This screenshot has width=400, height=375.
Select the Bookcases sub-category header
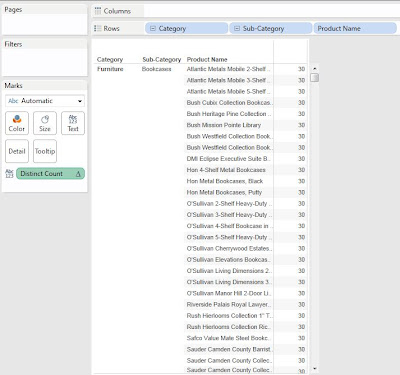tap(156, 69)
